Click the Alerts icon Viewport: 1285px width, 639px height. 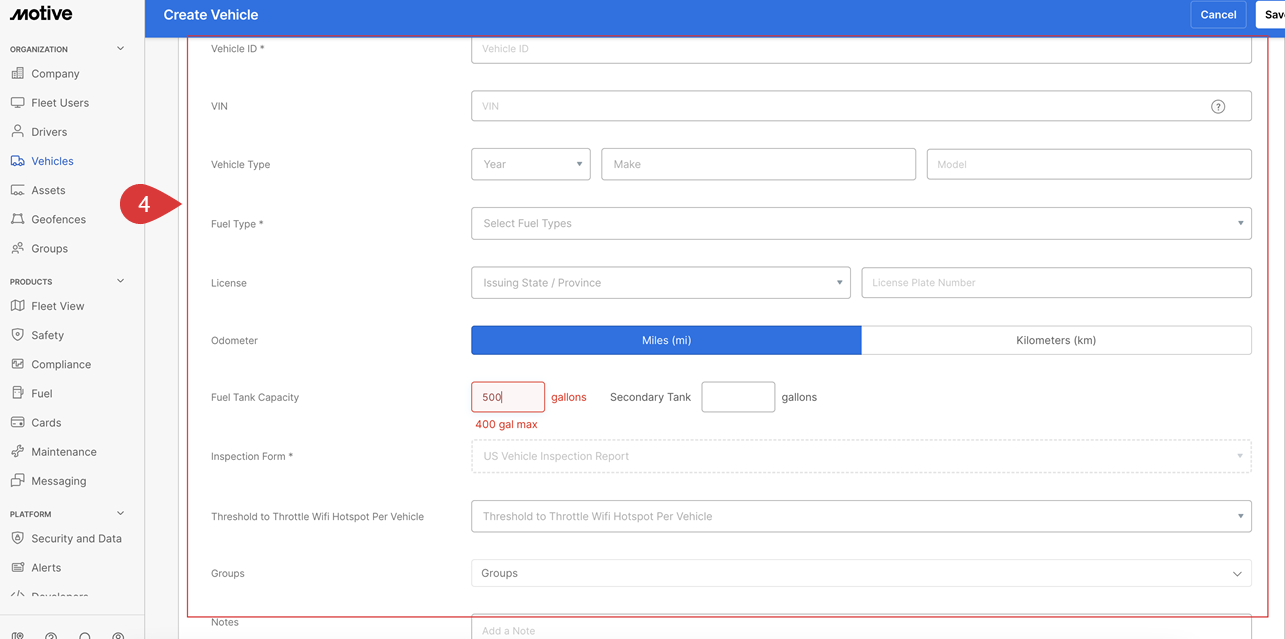[17, 566]
